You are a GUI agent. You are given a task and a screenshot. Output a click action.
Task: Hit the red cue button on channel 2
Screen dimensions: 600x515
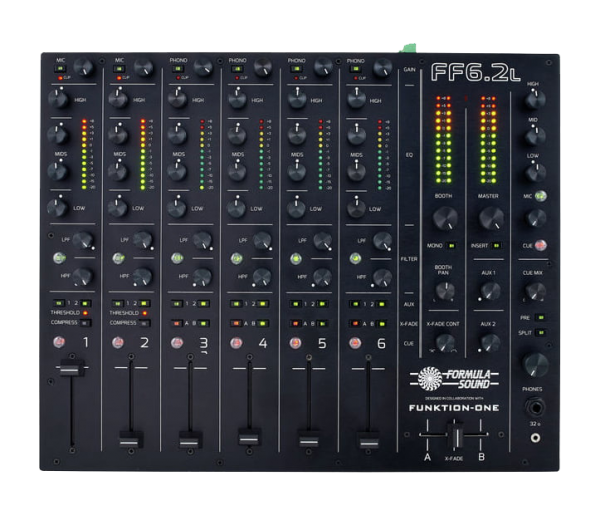[118, 342]
